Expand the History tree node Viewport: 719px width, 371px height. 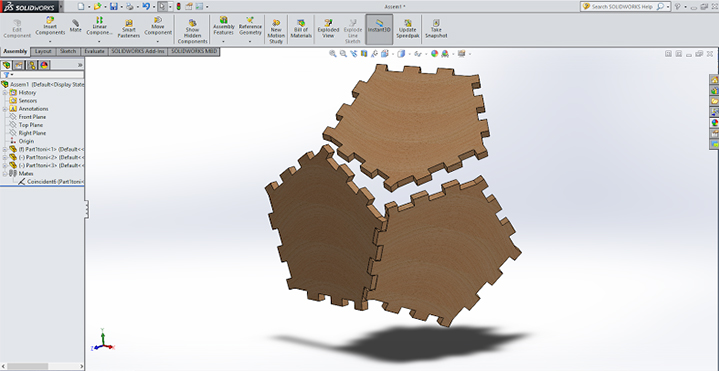tap(5, 93)
